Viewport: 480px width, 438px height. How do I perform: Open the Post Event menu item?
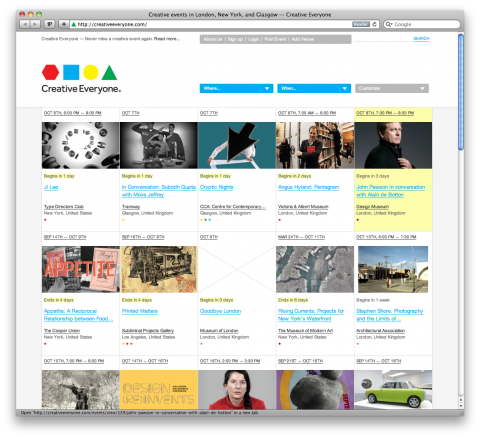tap(275, 39)
